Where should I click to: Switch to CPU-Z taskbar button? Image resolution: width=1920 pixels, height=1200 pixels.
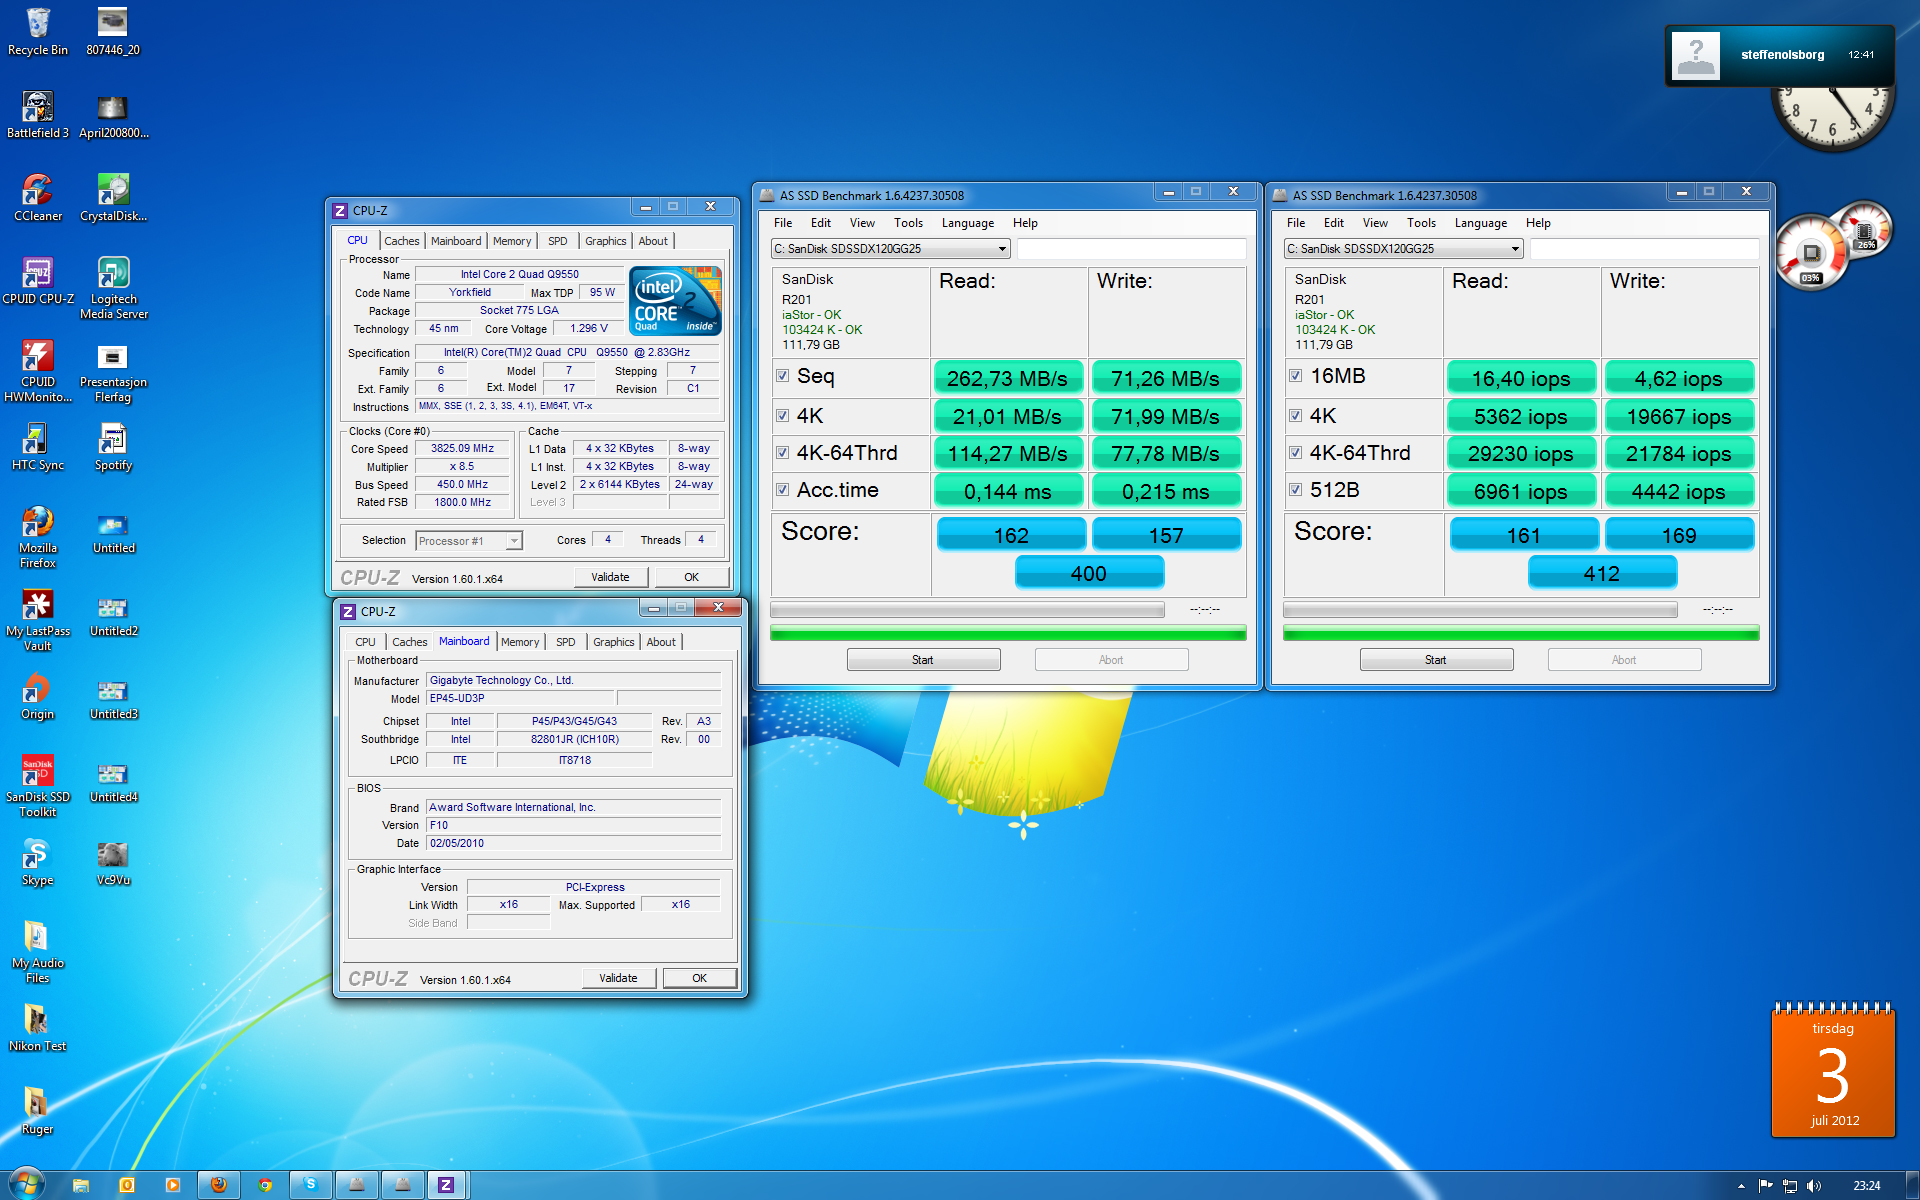tap(446, 1185)
